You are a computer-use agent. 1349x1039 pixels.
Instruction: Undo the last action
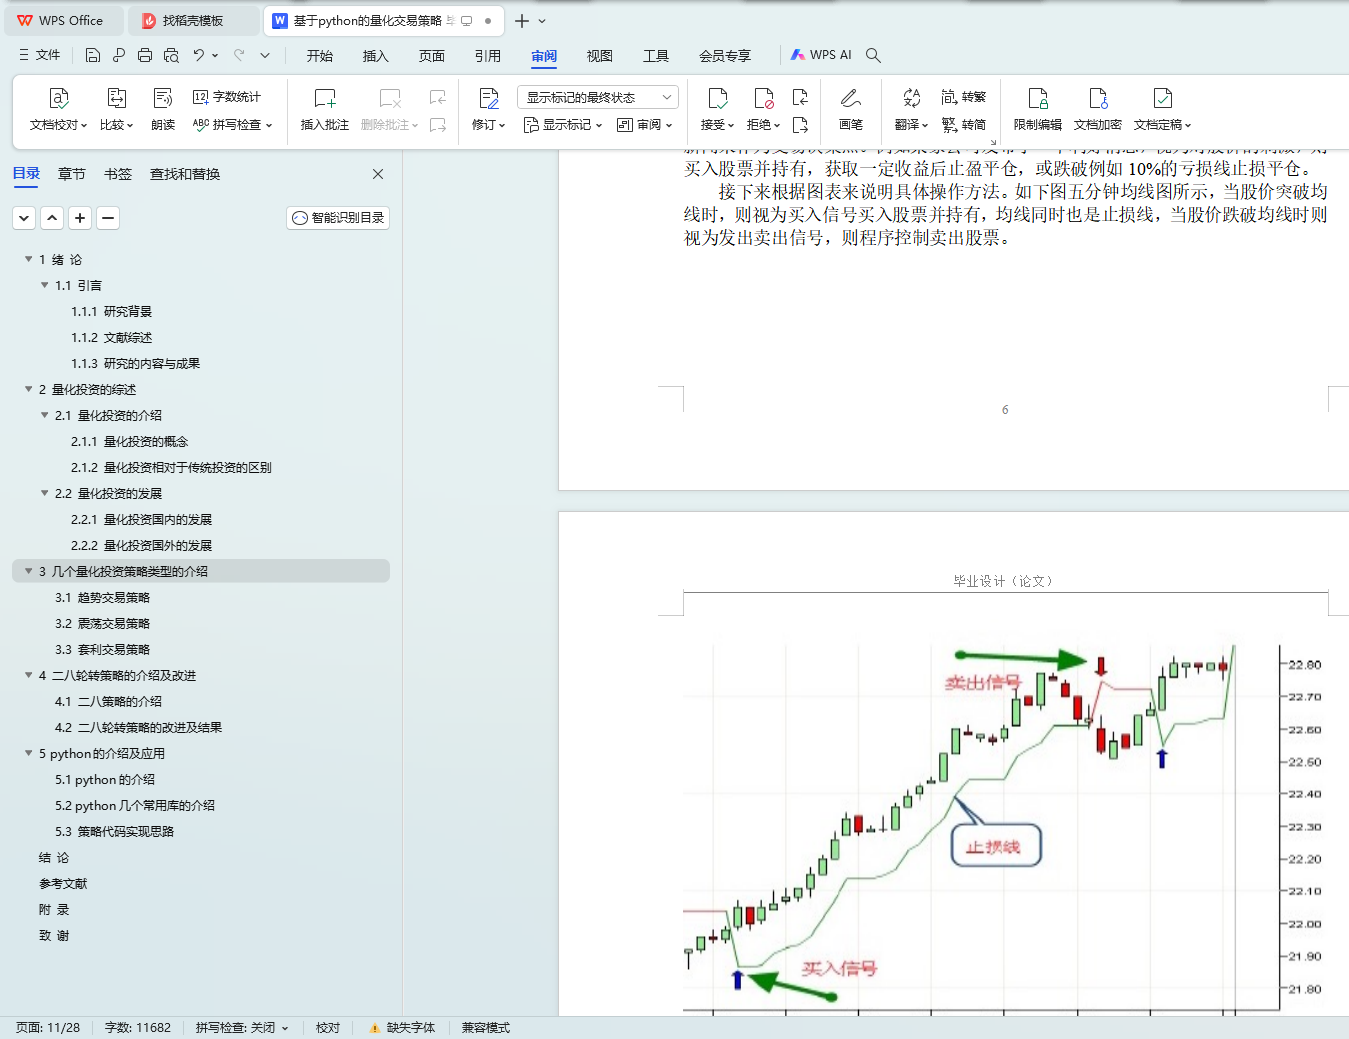coord(199,55)
